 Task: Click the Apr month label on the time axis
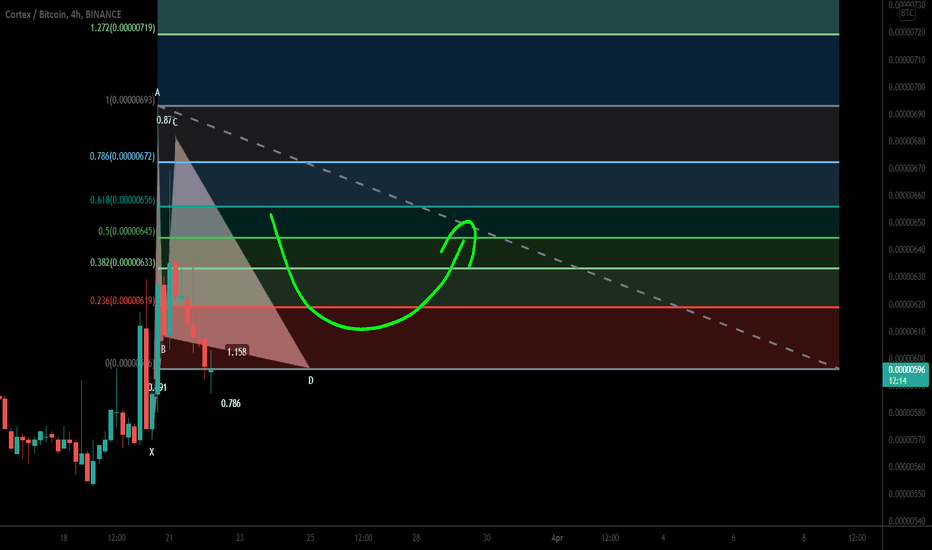pyautogui.click(x=557, y=538)
